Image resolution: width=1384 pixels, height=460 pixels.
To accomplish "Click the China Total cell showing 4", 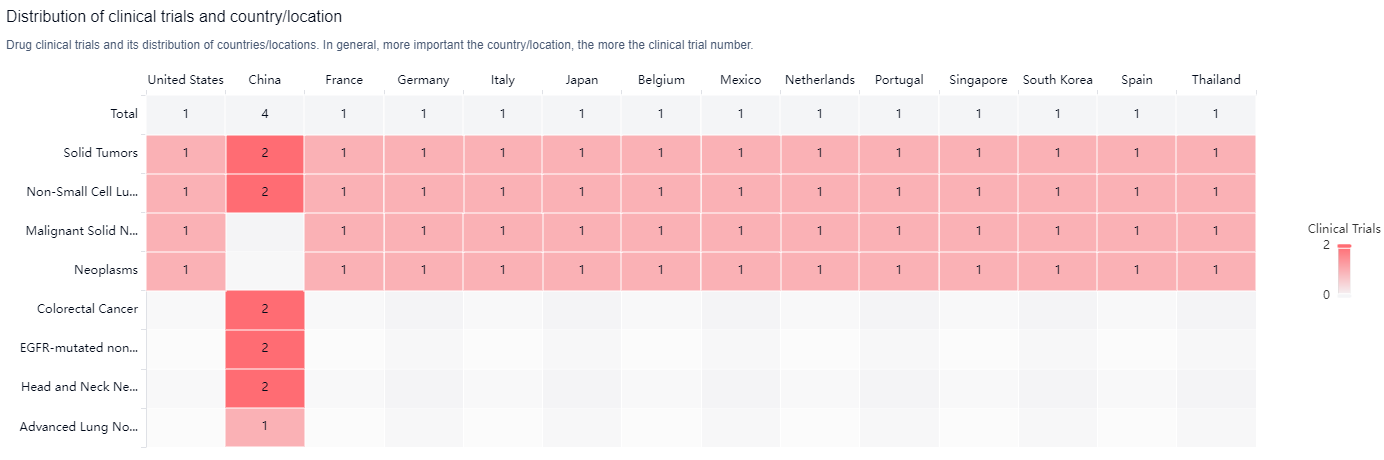I will [x=265, y=114].
